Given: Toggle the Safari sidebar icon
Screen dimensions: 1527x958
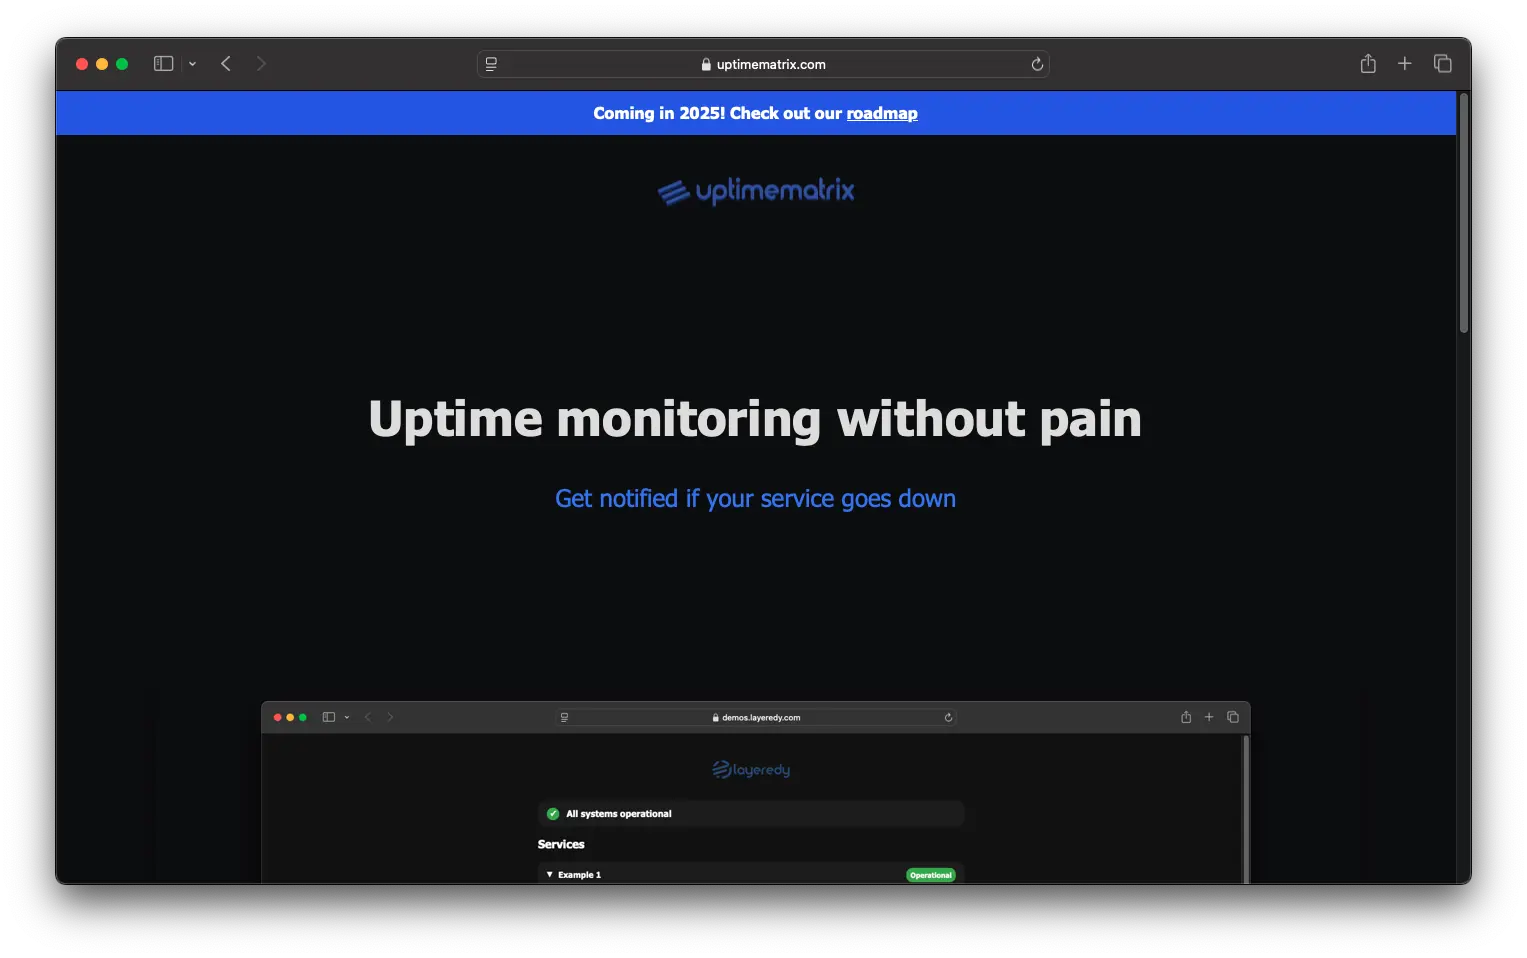Looking at the screenshot, I should click(x=163, y=64).
